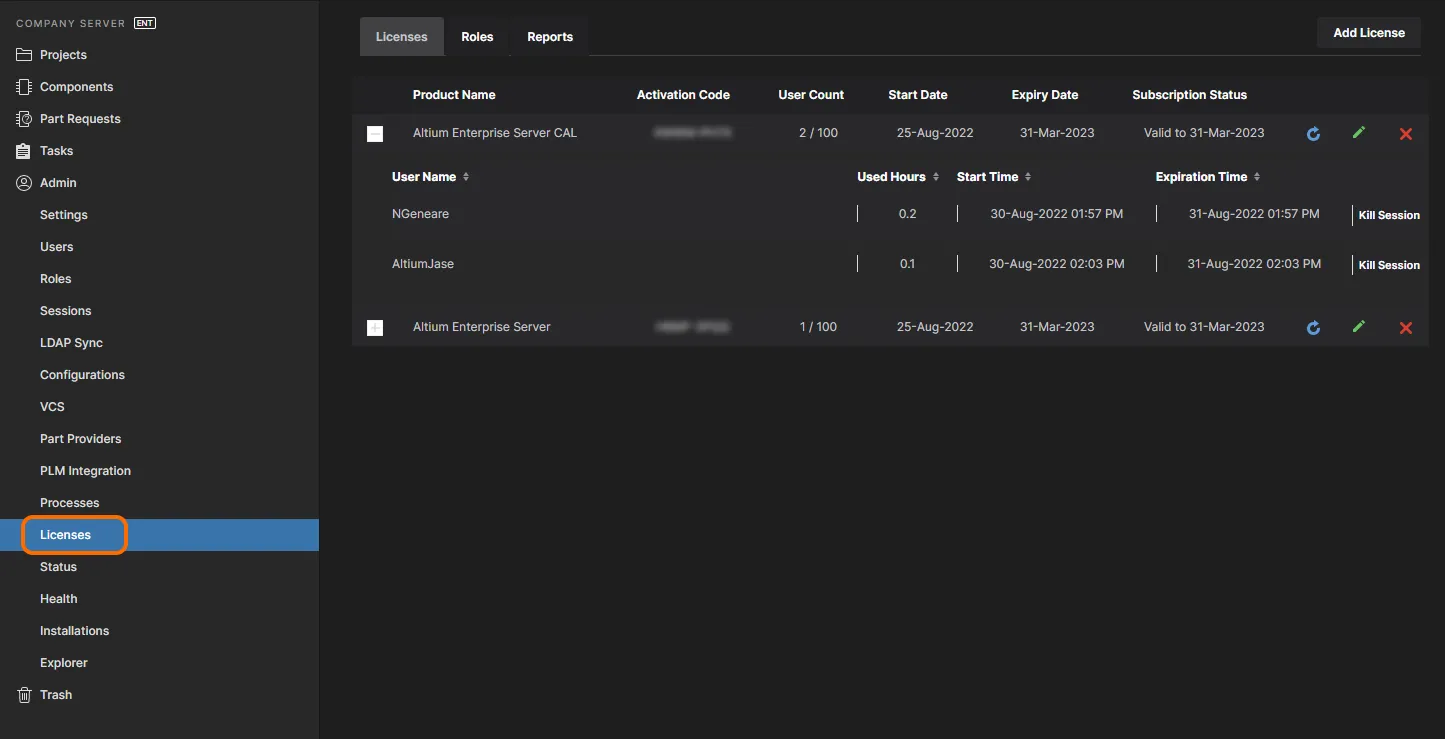Select the Part Requests icon
Screen dimensions: 1445x739
point(24,119)
